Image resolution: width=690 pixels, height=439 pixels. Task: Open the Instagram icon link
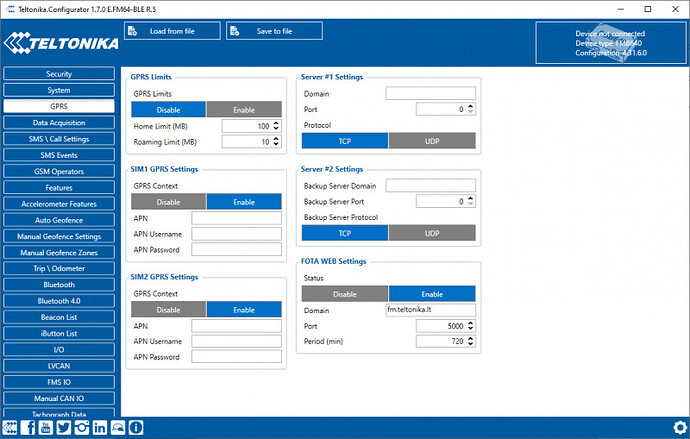click(x=82, y=427)
